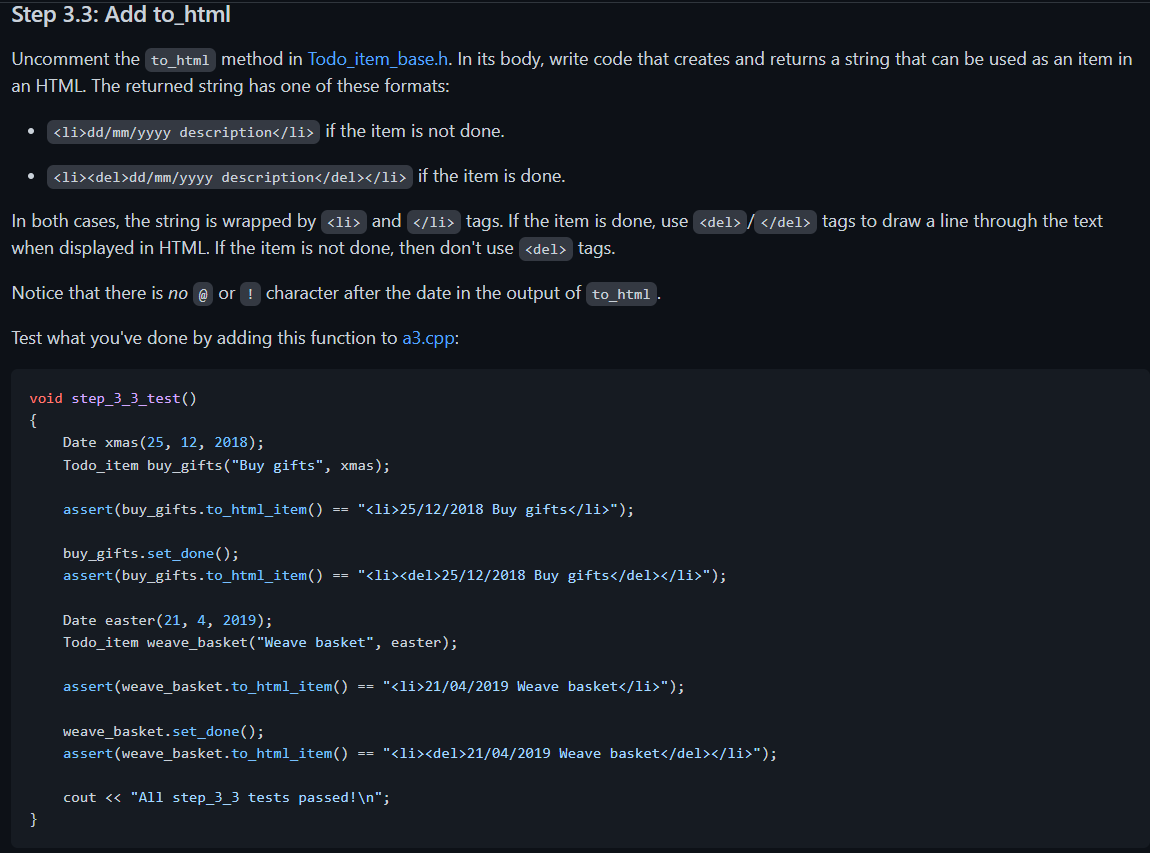1150x853 pixels.
Task: Click the <li><del>dd/mm/yyyy description</del></li> code snippet
Action: click(229, 177)
